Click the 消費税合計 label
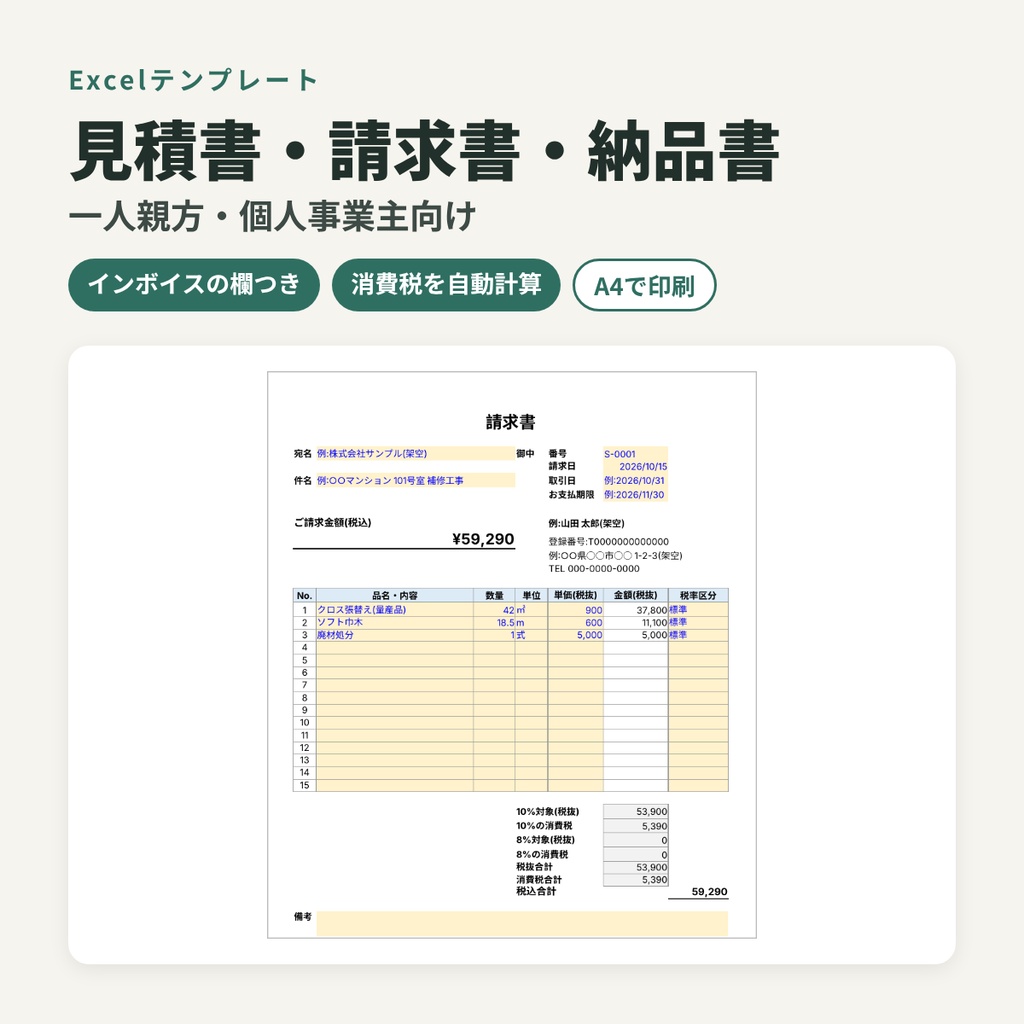 (x=539, y=880)
